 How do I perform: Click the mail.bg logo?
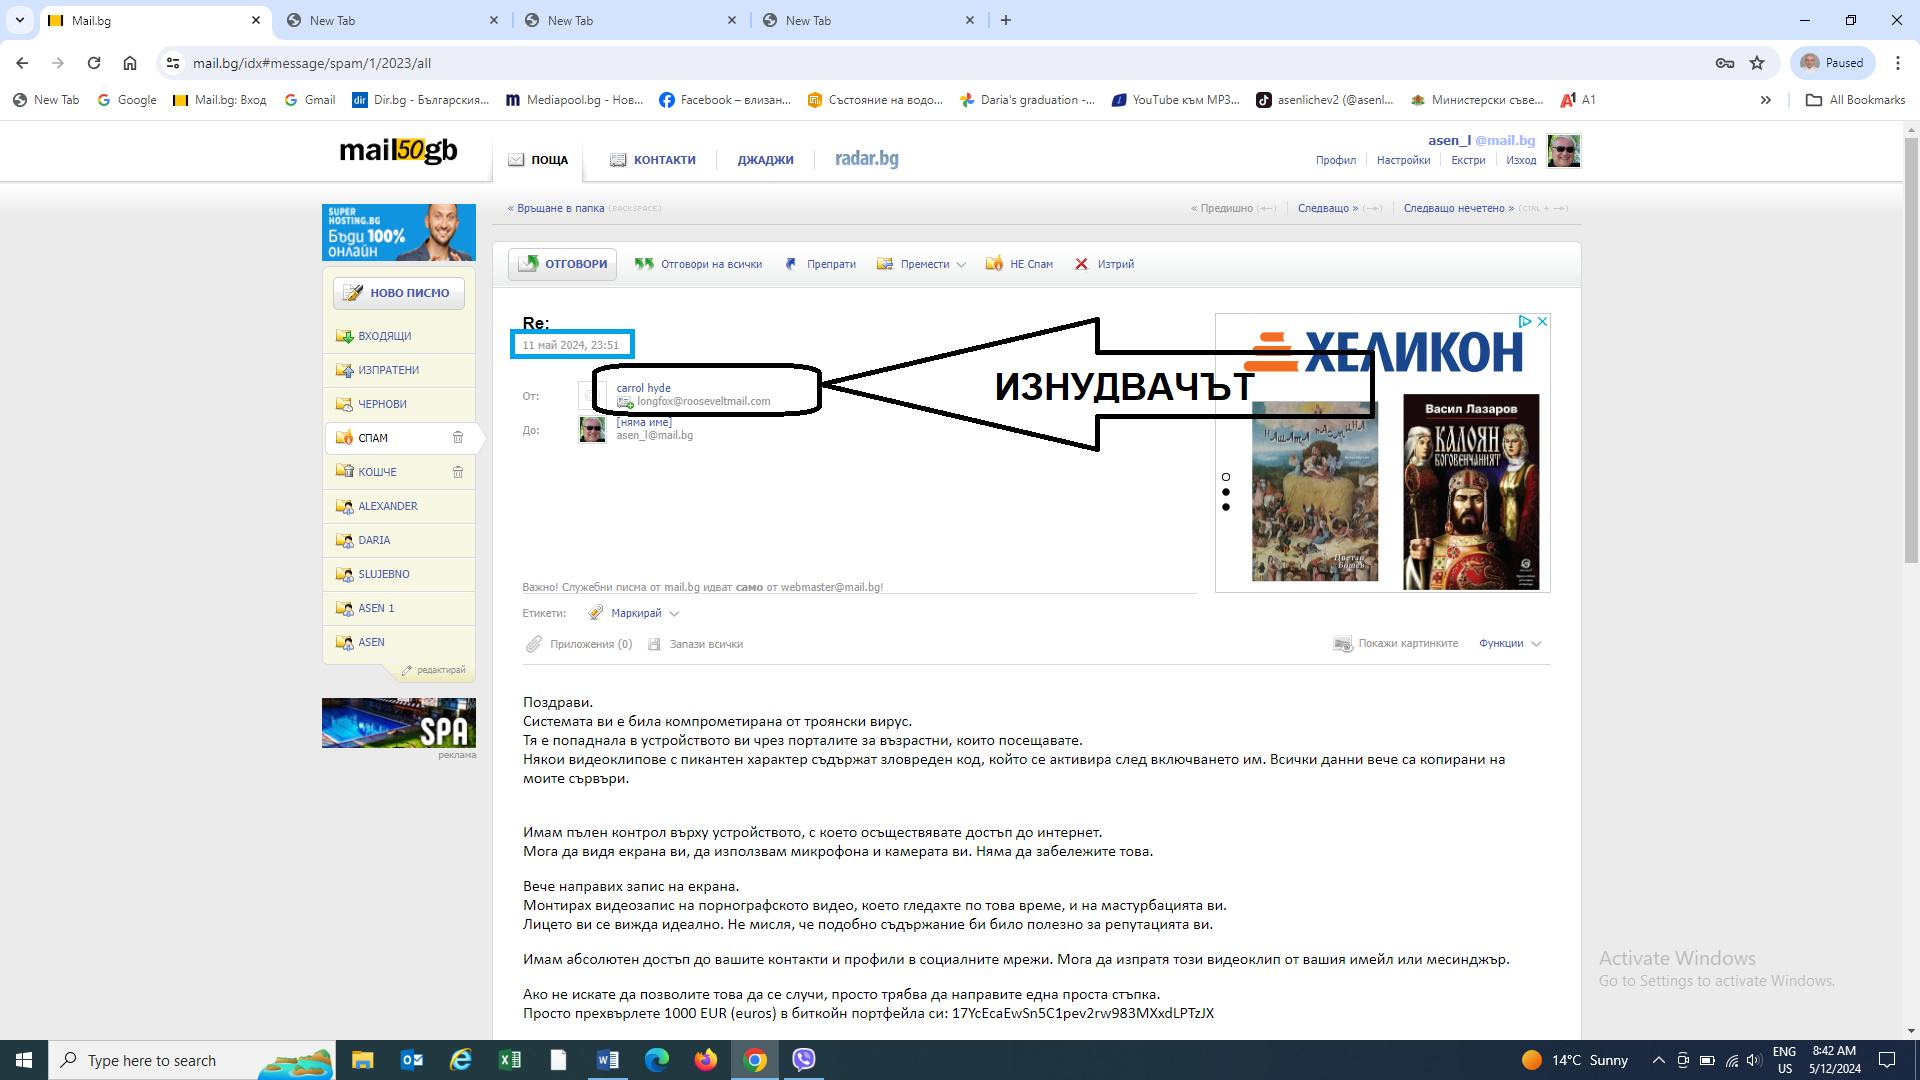point(398,151)
